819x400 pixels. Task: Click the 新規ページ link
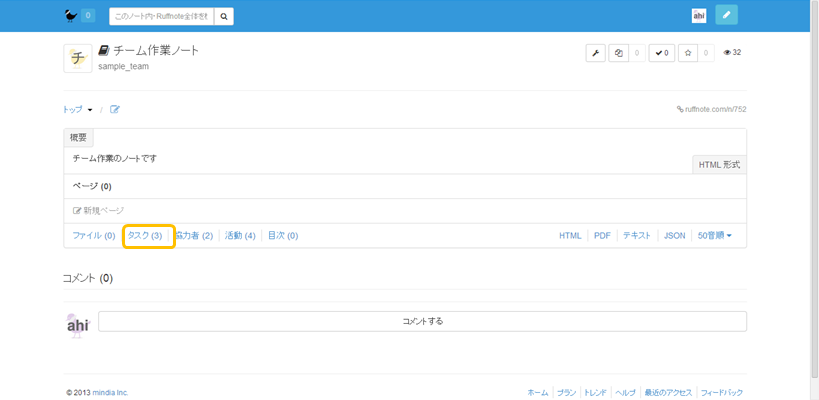pos(98,211)
